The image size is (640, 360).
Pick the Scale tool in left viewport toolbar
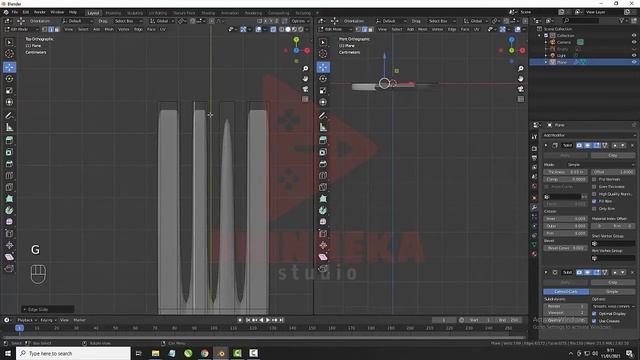(x=9, y=91)
